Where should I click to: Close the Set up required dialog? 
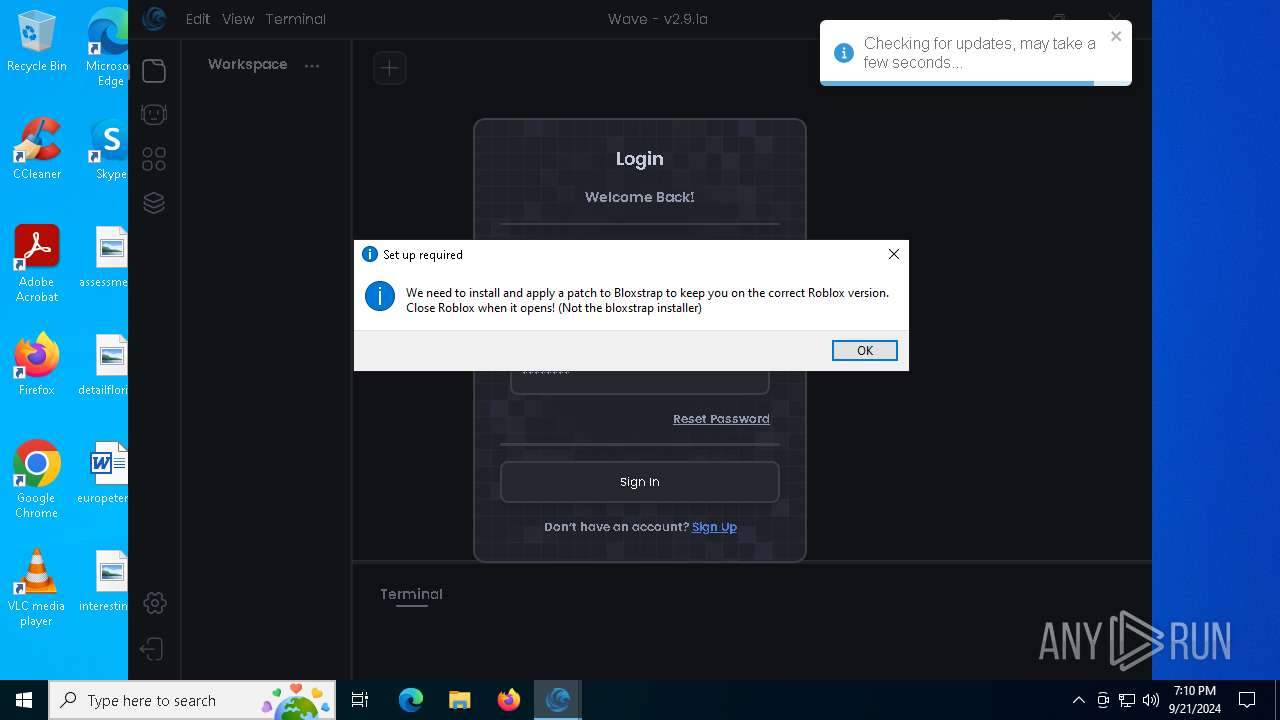click(894, 254)
